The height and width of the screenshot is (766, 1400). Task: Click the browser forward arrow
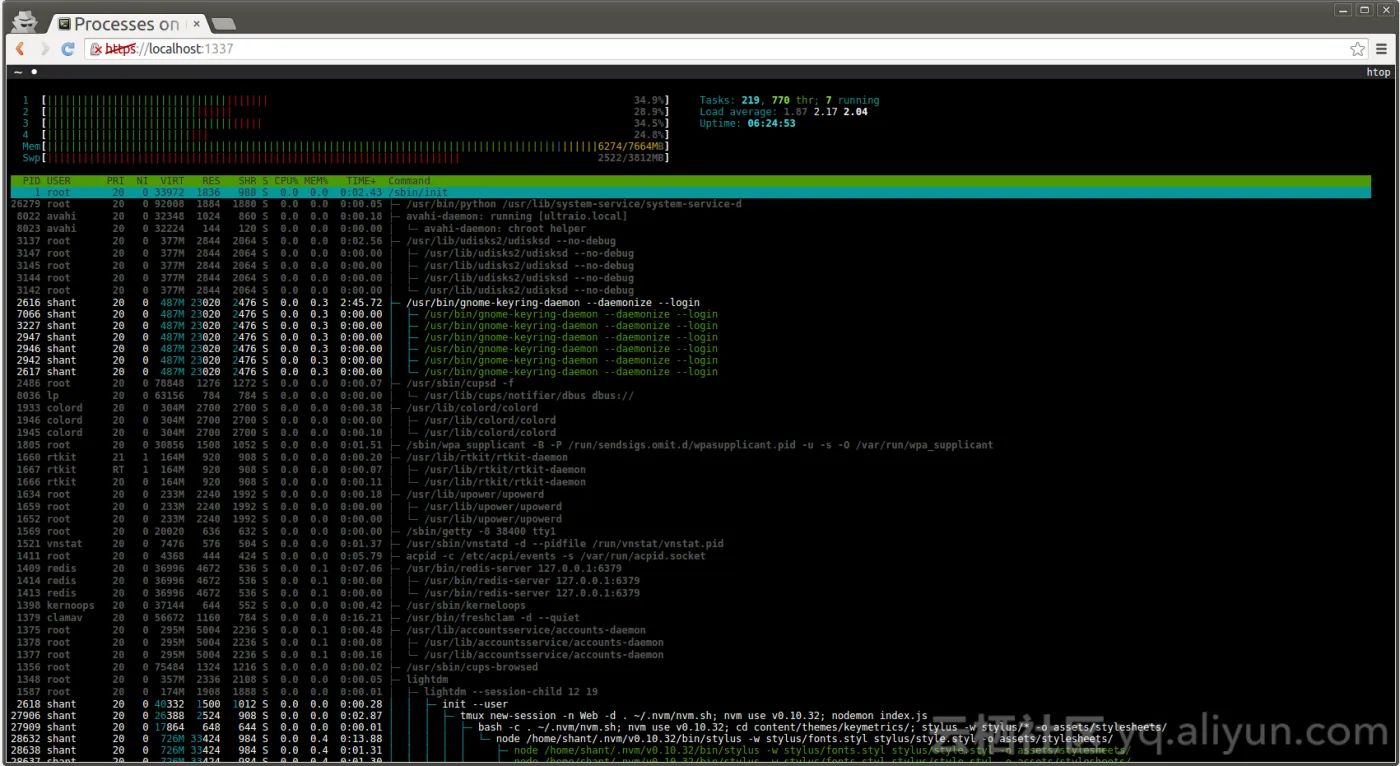pyautogui.click(x=44, y=48)
